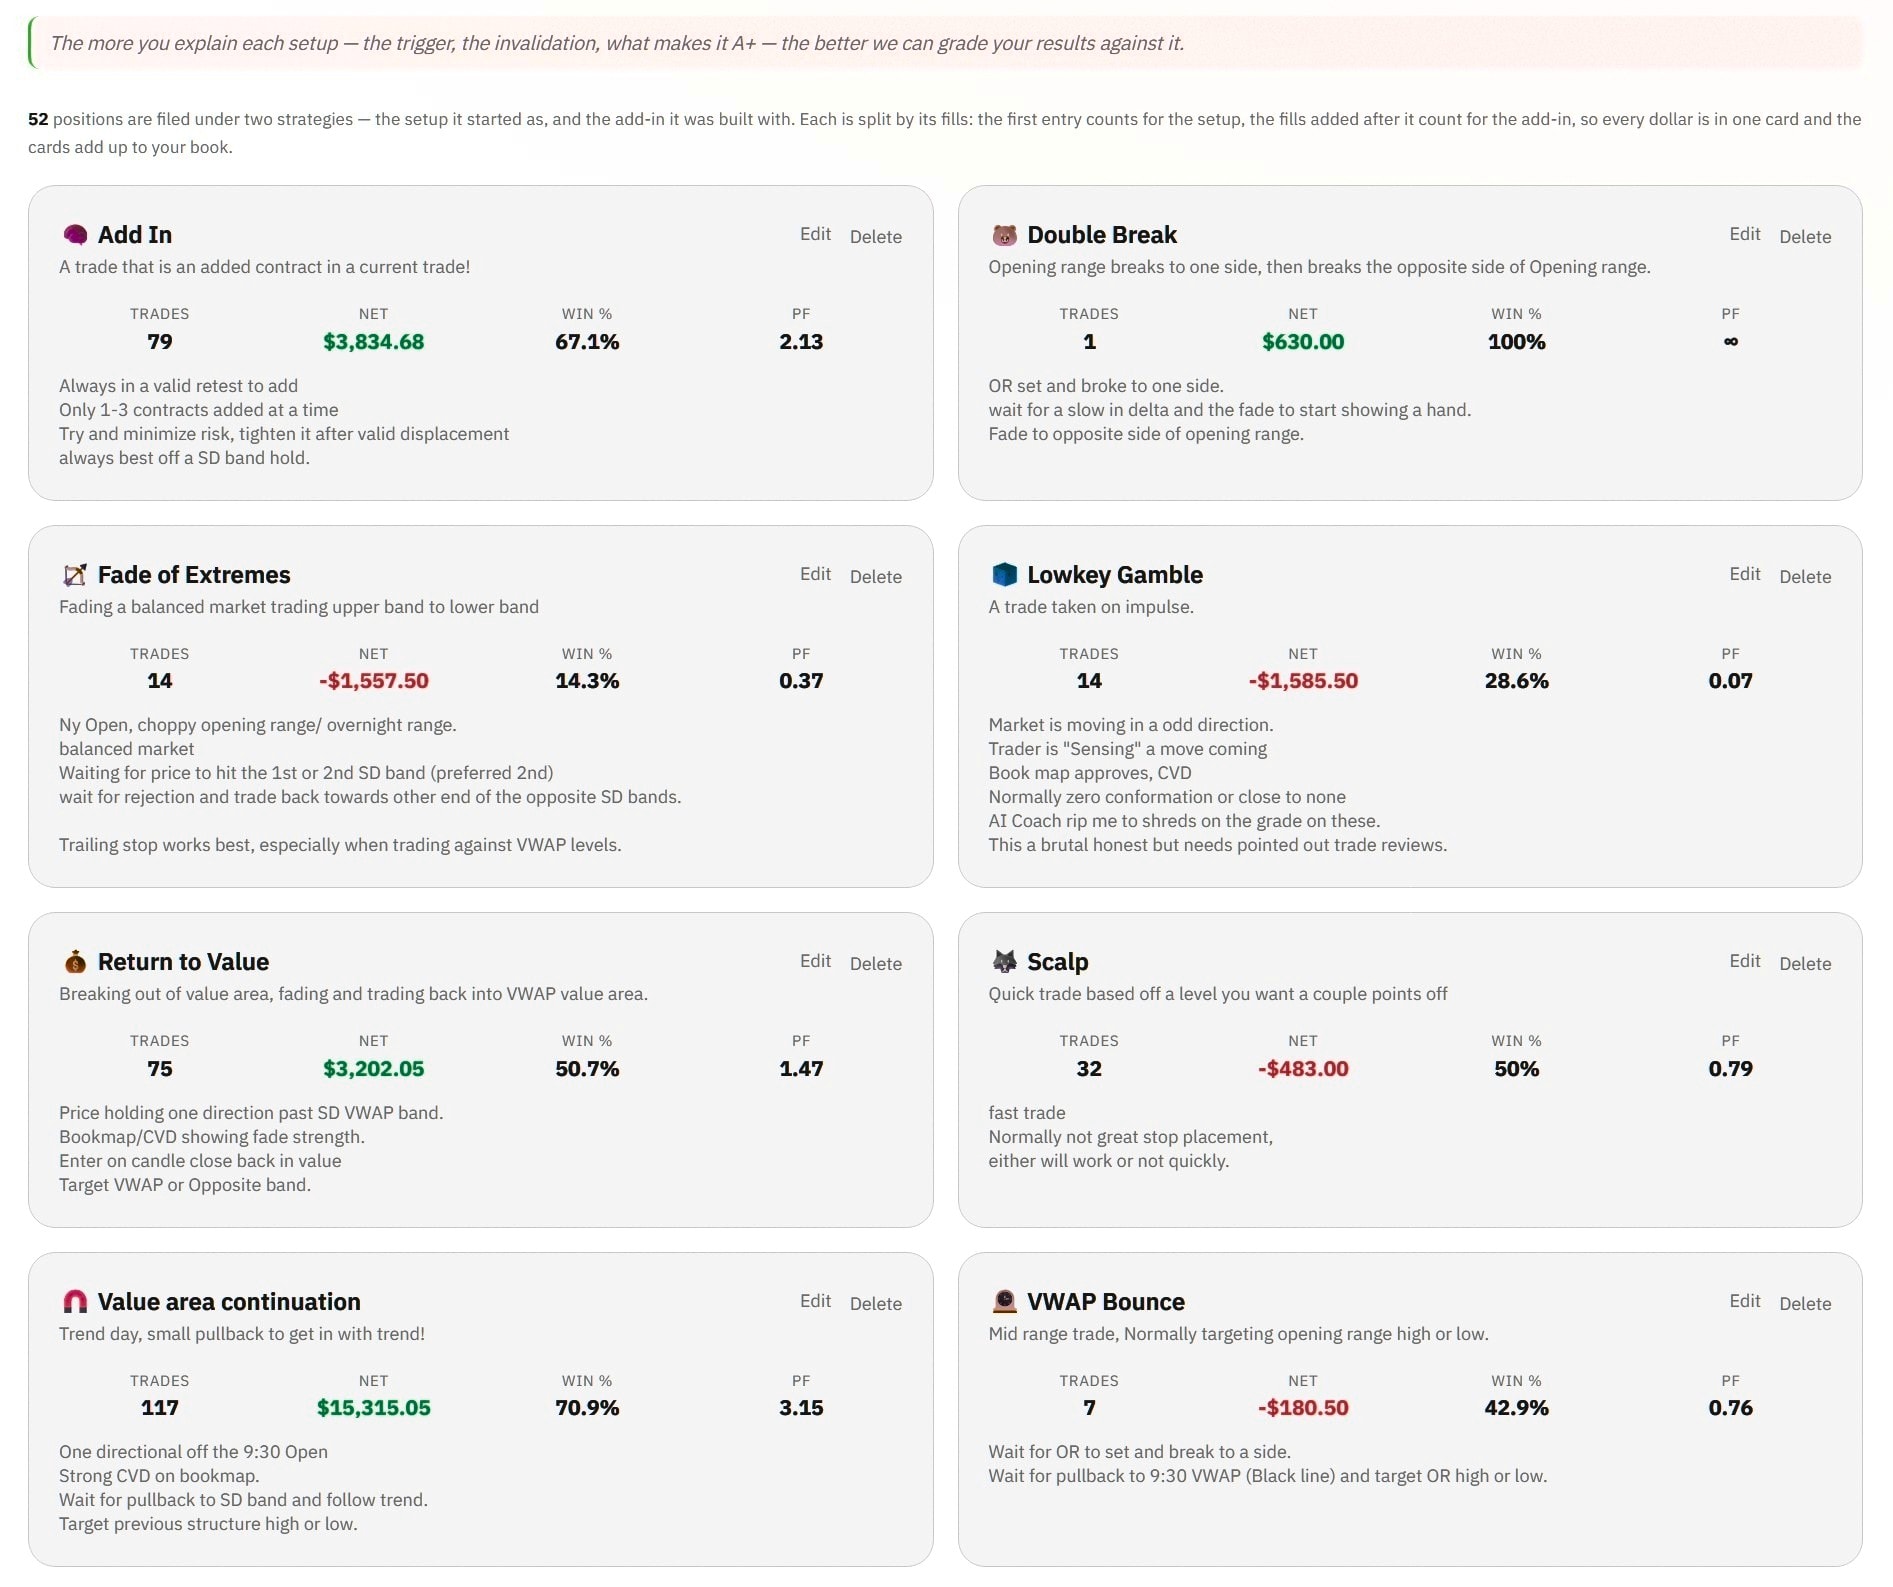Select the Return to Value card title
Screen dimensions: 1893x1587
tap(183, 962)
